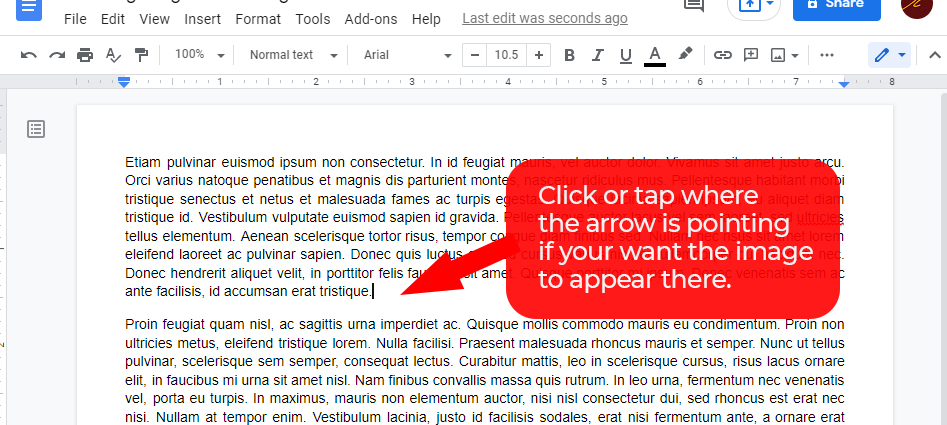Open the View menu
Viewport: 947px width, 425px height.
(155, 19)
